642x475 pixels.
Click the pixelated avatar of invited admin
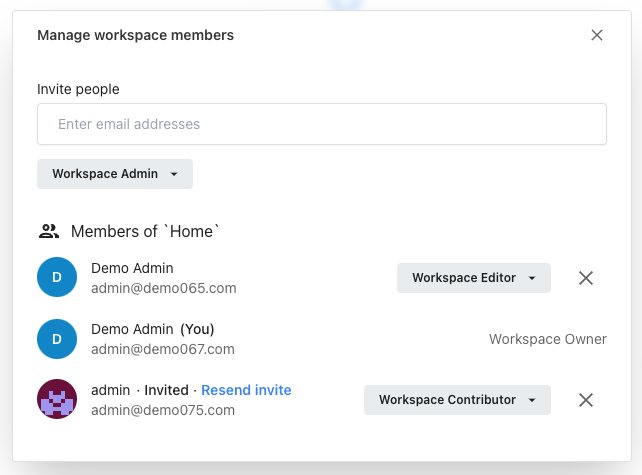[57, 400]
